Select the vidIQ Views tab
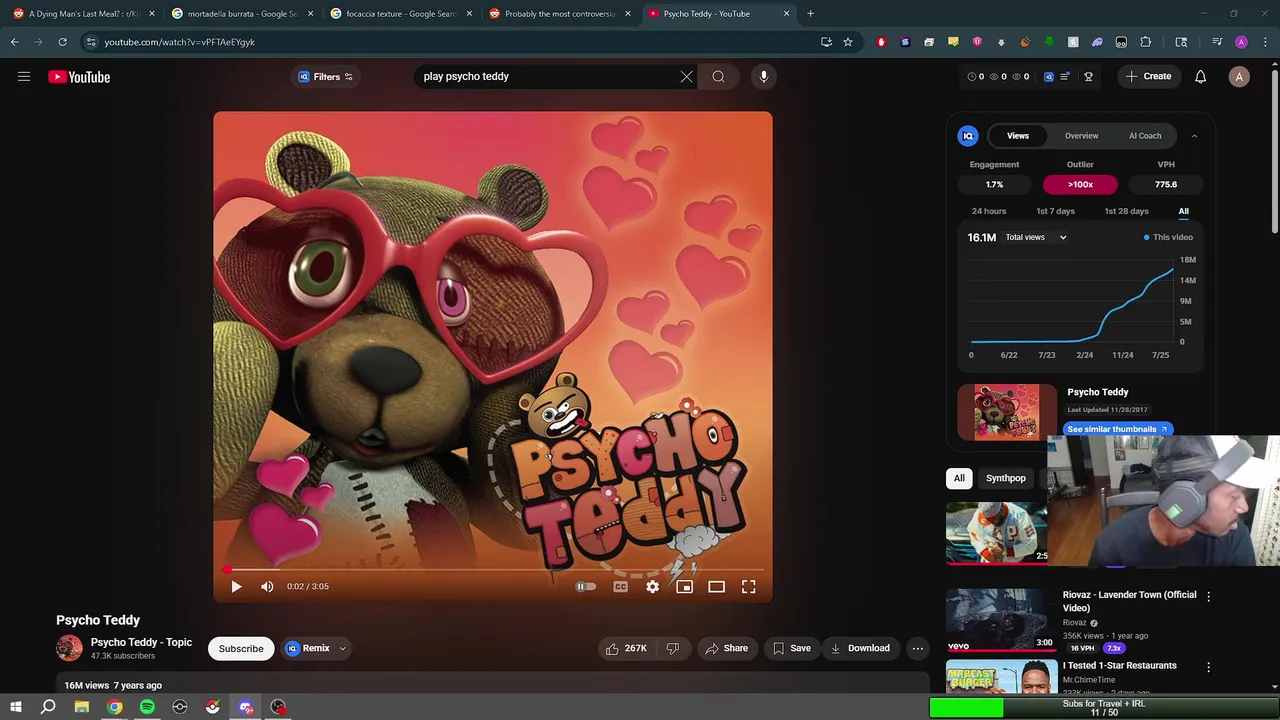The height and width of the screenshot is (720, 1280). pos(1018,136)
